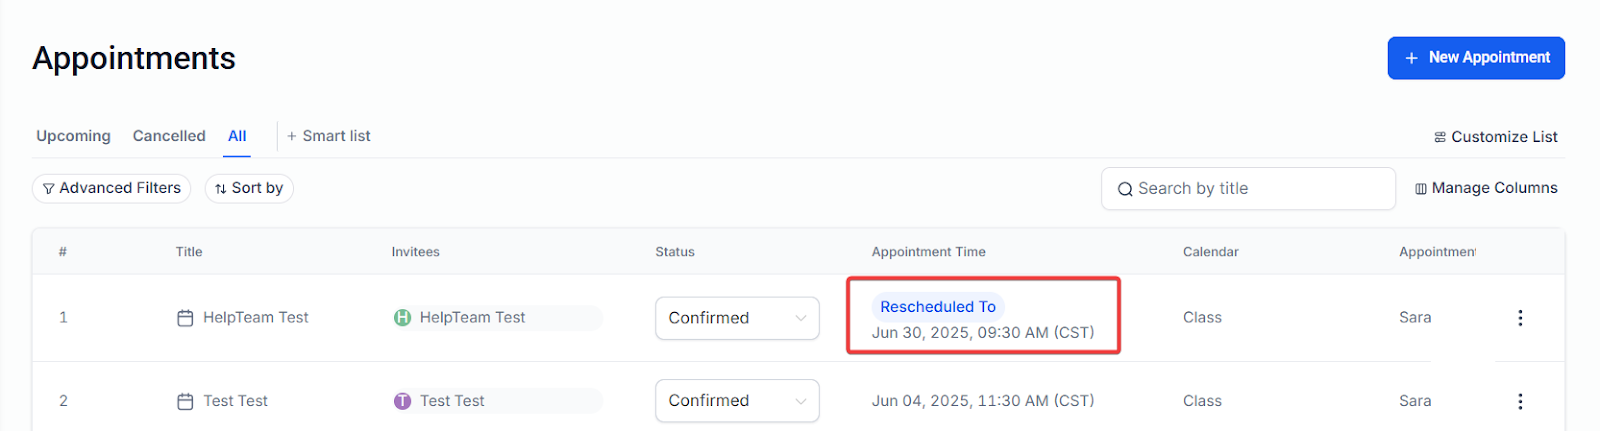Click the magnifier icon in the search box
1600x431 pixels.
point(1125,189)
